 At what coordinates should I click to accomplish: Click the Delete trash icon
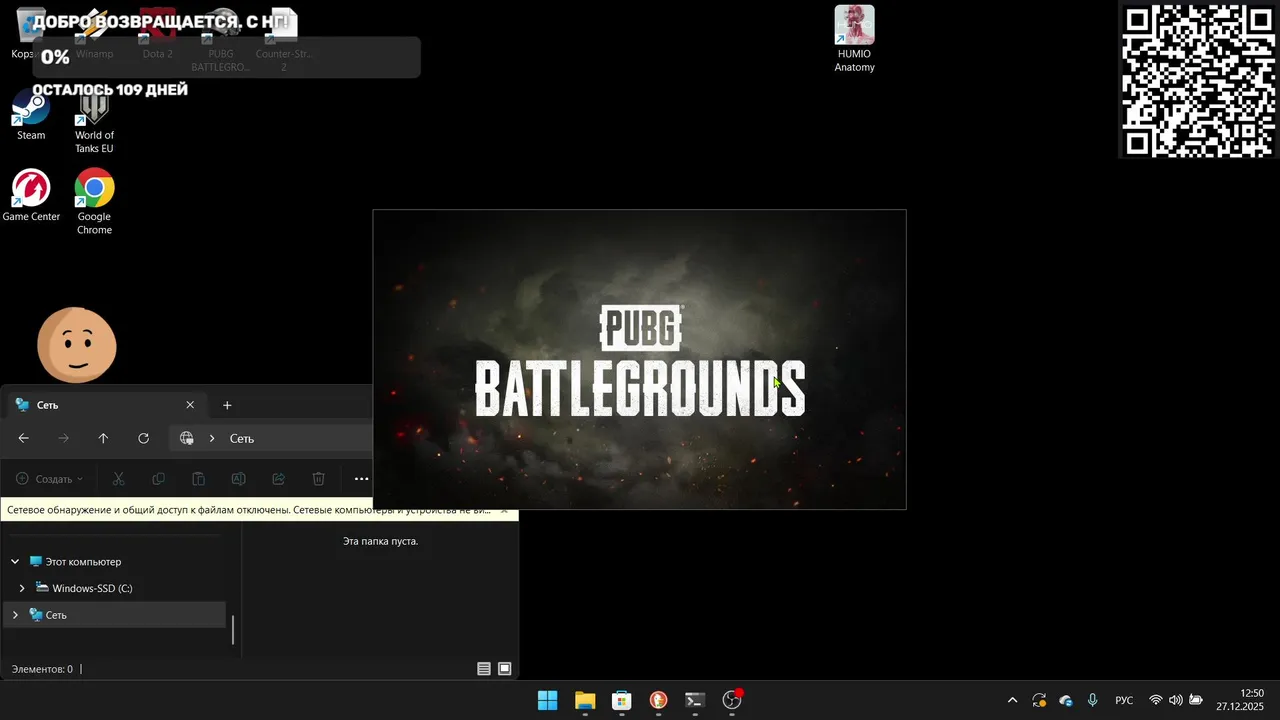[x=318, y=479]
